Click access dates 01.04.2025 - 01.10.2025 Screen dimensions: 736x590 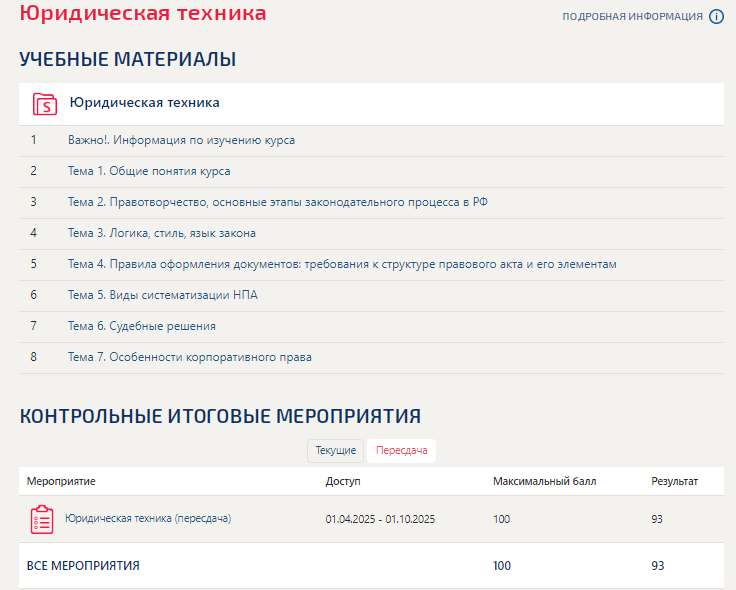380,519
